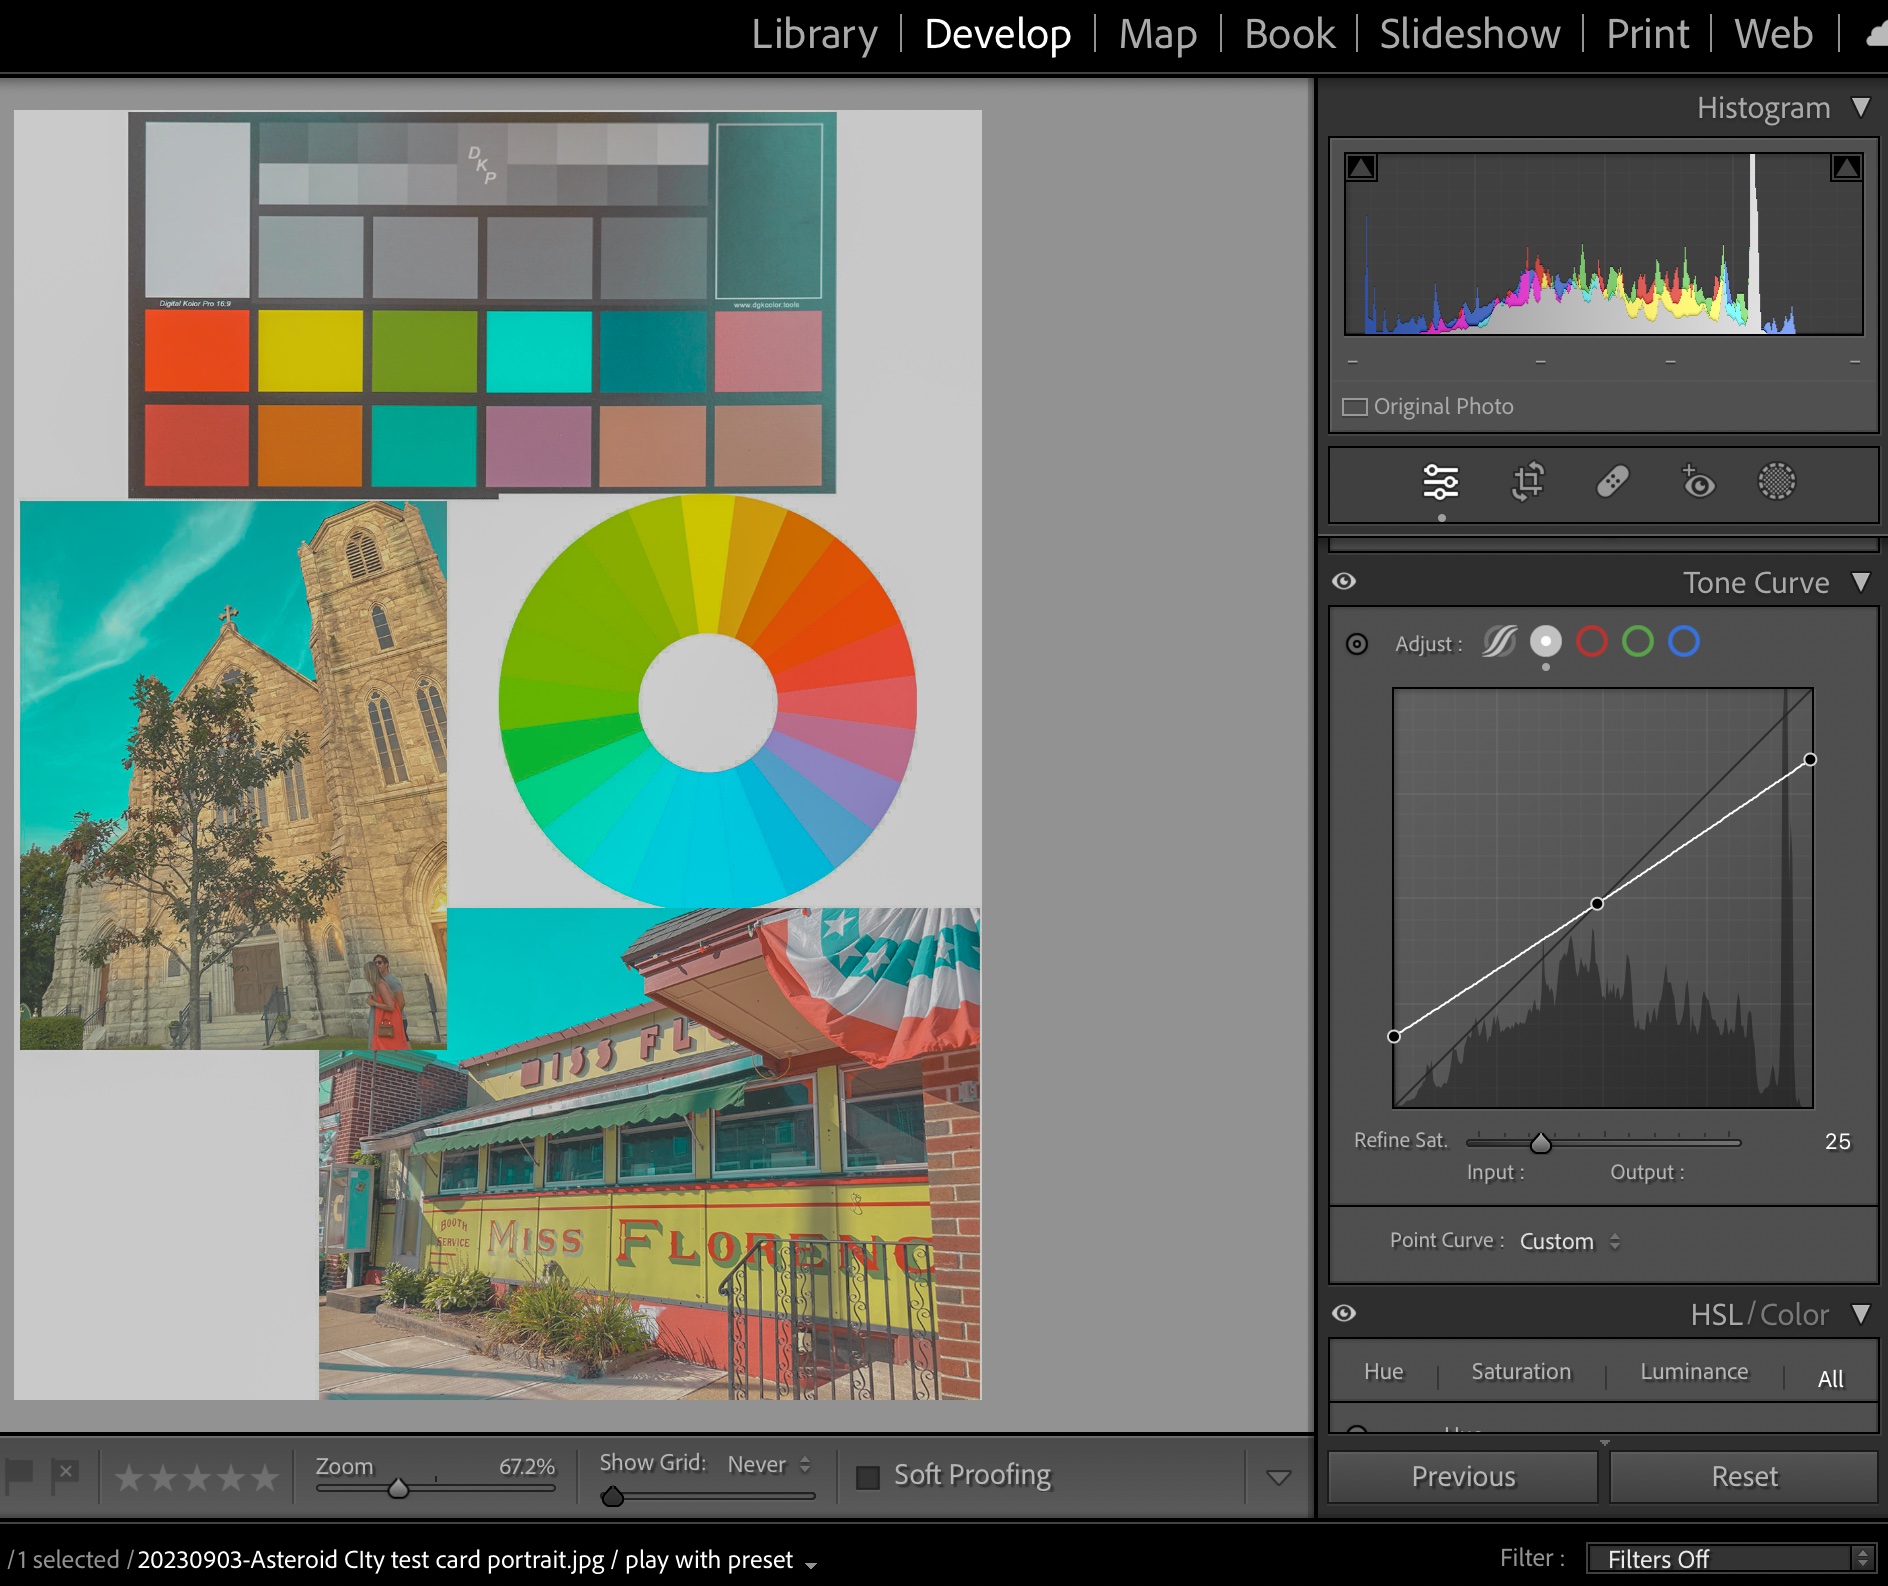Activate the Tone Curve target adjustment tool
The height and width of the screenshot is (1586, 1888).
1357,644
